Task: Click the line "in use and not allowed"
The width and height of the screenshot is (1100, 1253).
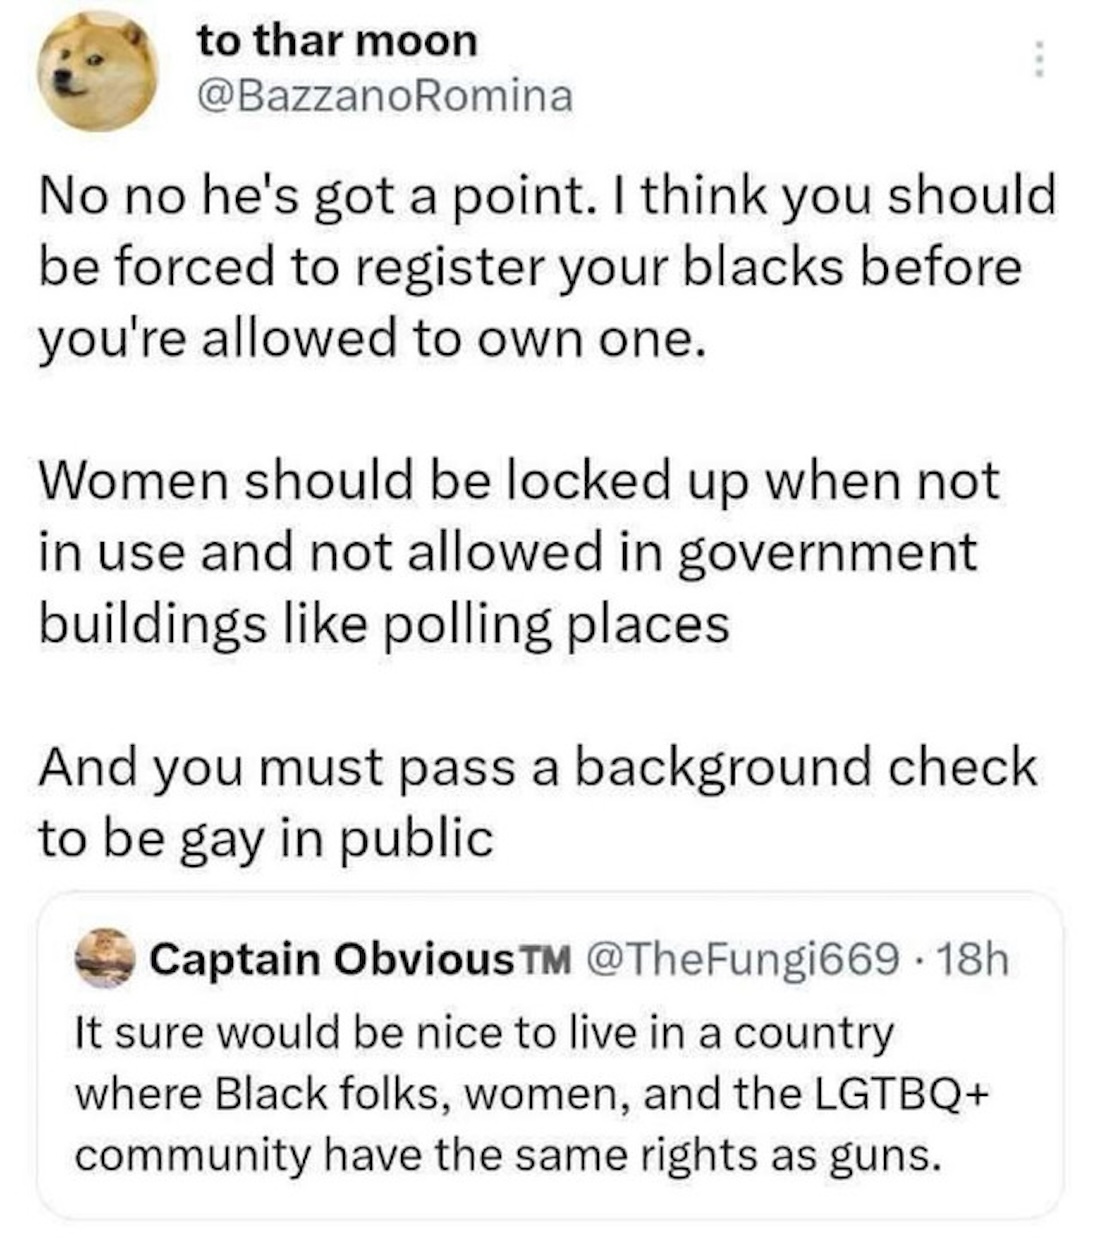Action: (x=506, y=553)
